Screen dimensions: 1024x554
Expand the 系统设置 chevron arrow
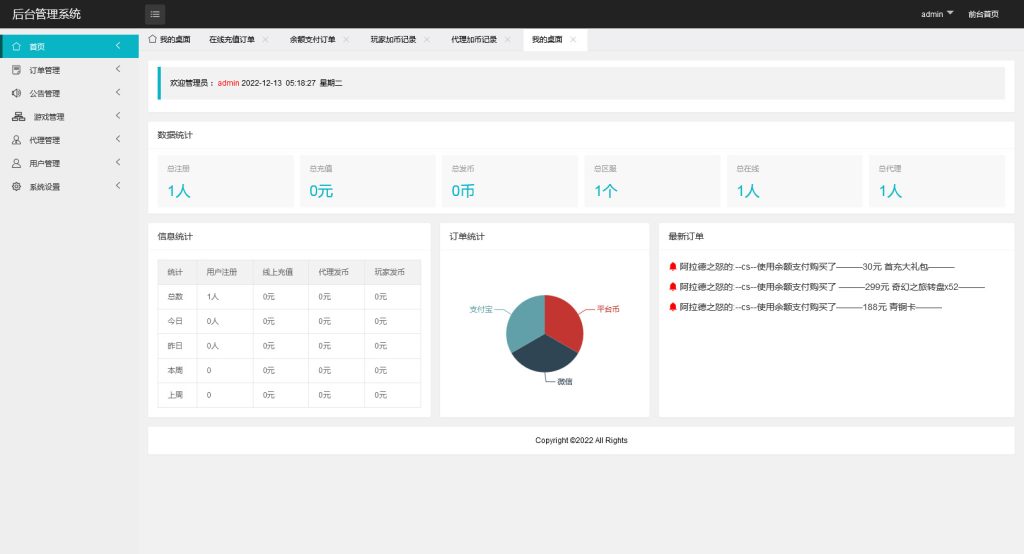(118, 185)
